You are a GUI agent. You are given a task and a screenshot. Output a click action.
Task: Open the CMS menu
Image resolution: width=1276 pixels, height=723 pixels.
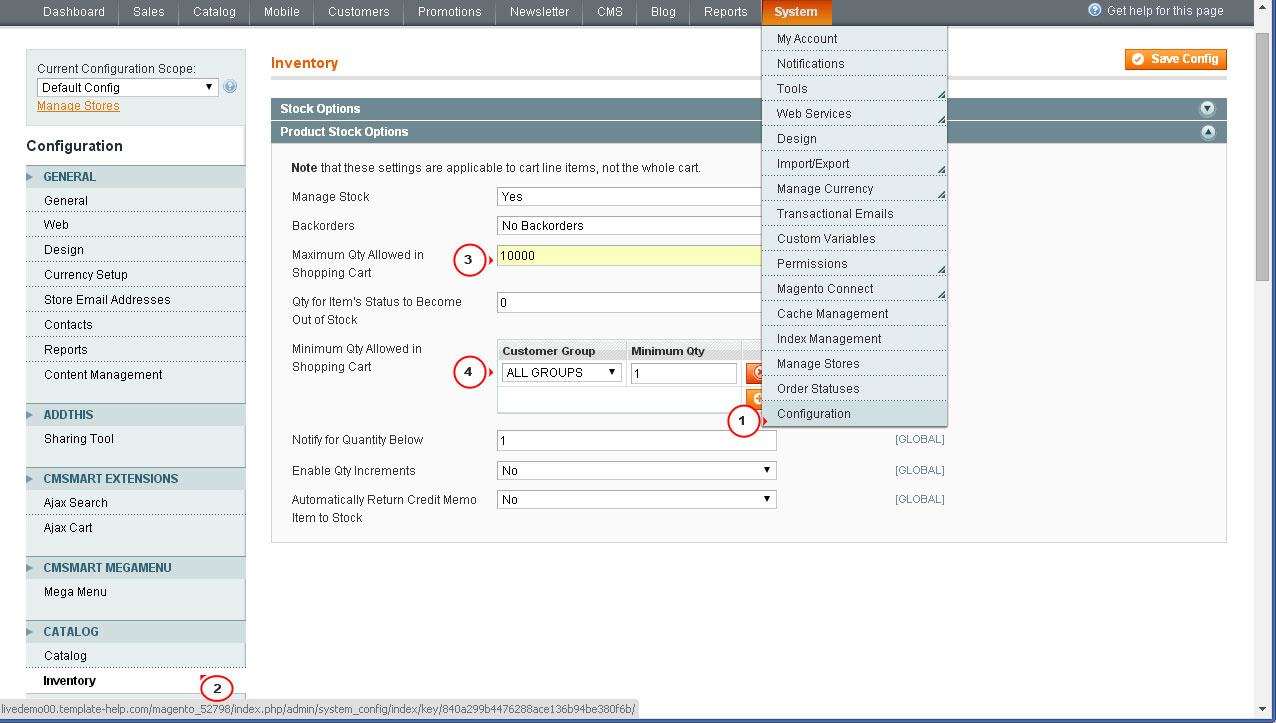pos(610,12)
